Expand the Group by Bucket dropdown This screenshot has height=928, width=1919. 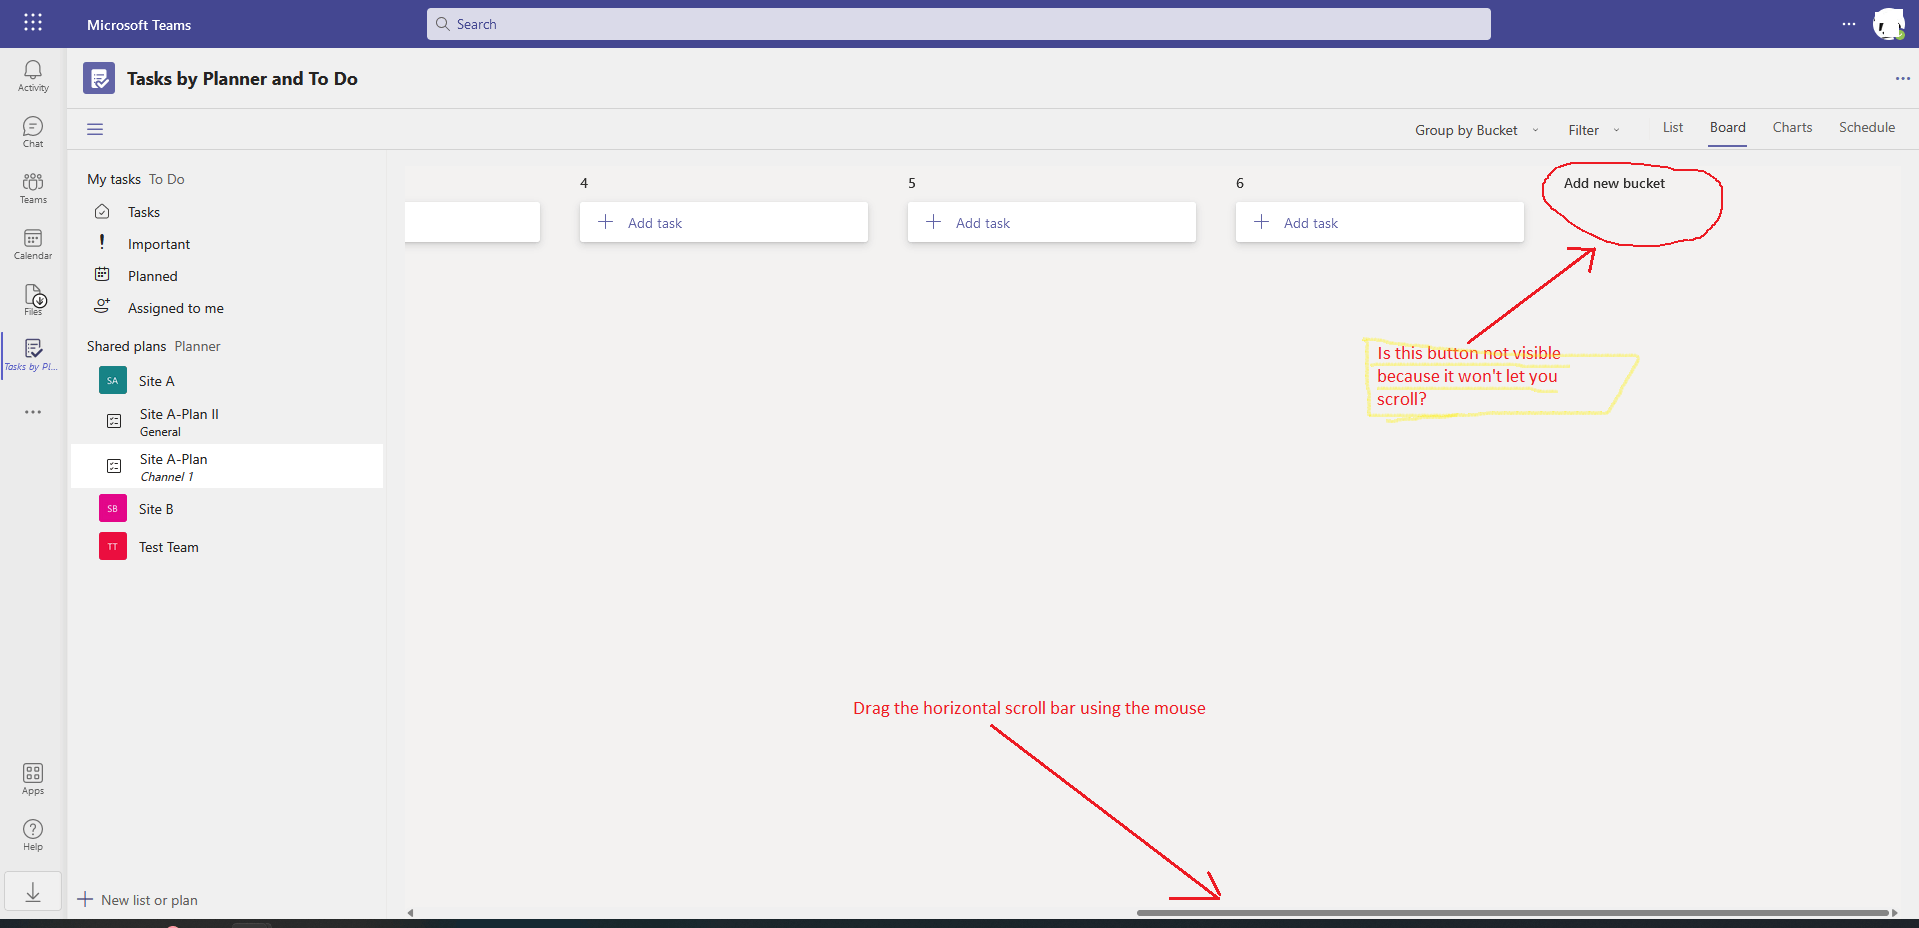[x=1477, y=130]
